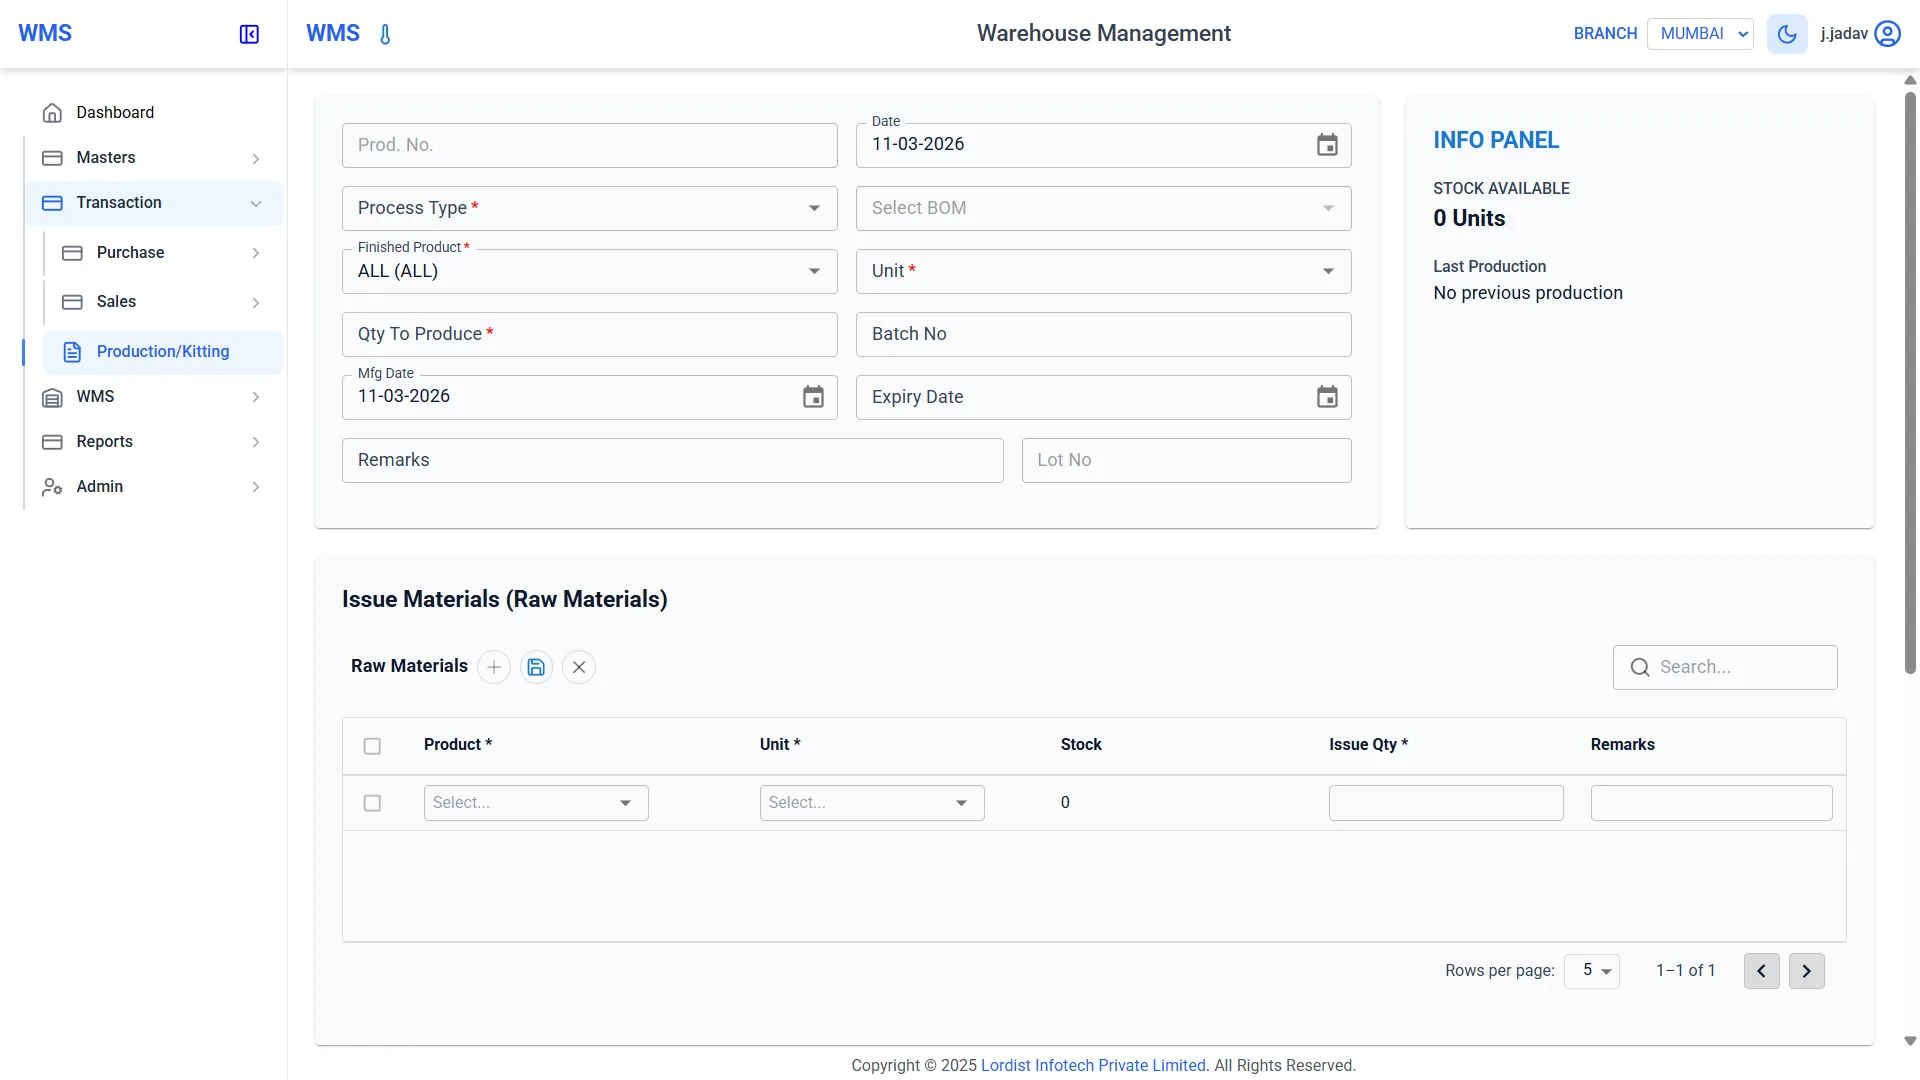Viewport: 1920px width, 1080px height.
Task: Click the Batch No field
Action: pyautogui.click(x=1103, y=334)
